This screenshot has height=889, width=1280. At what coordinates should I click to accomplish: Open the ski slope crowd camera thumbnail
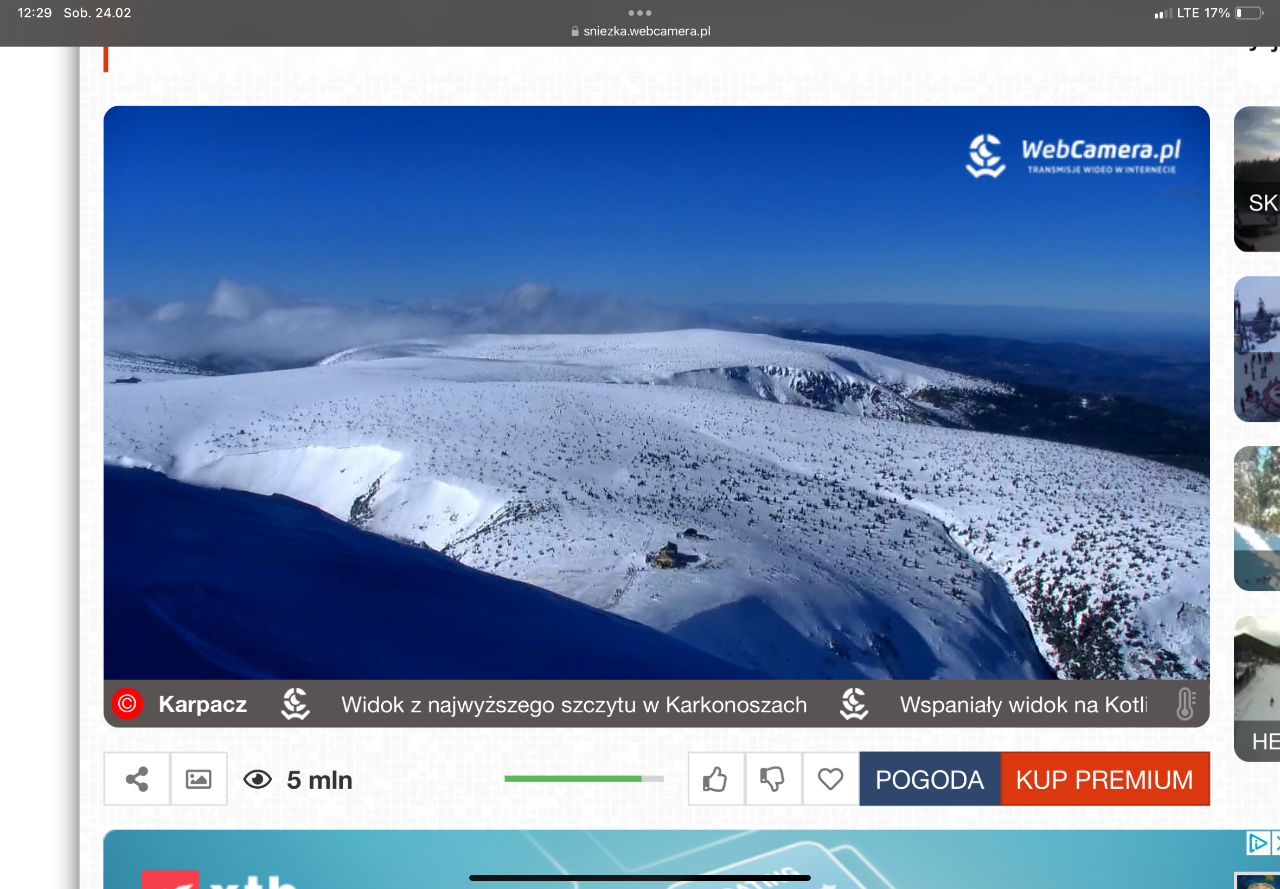pos(1257,349)
